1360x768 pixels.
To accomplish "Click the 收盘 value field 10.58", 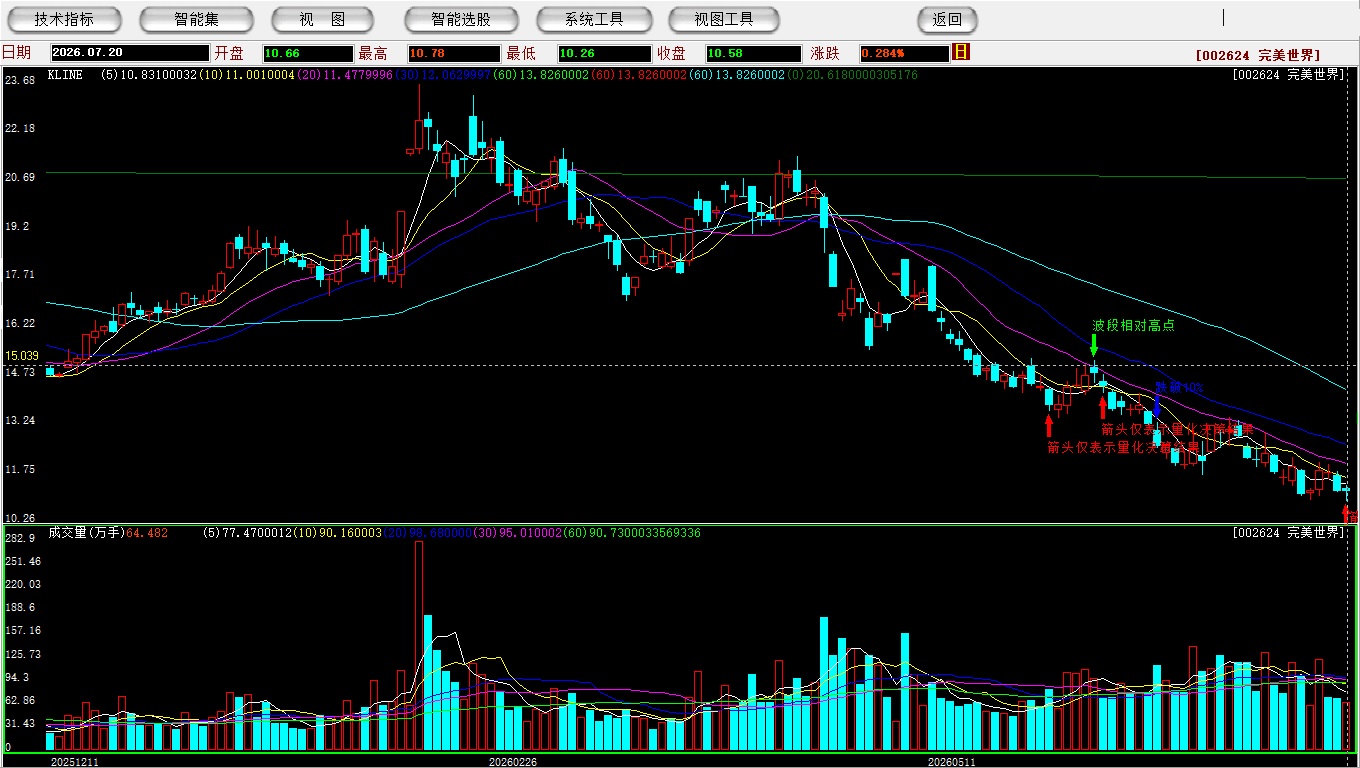I will pyautogui.click(x=753, y=53).
